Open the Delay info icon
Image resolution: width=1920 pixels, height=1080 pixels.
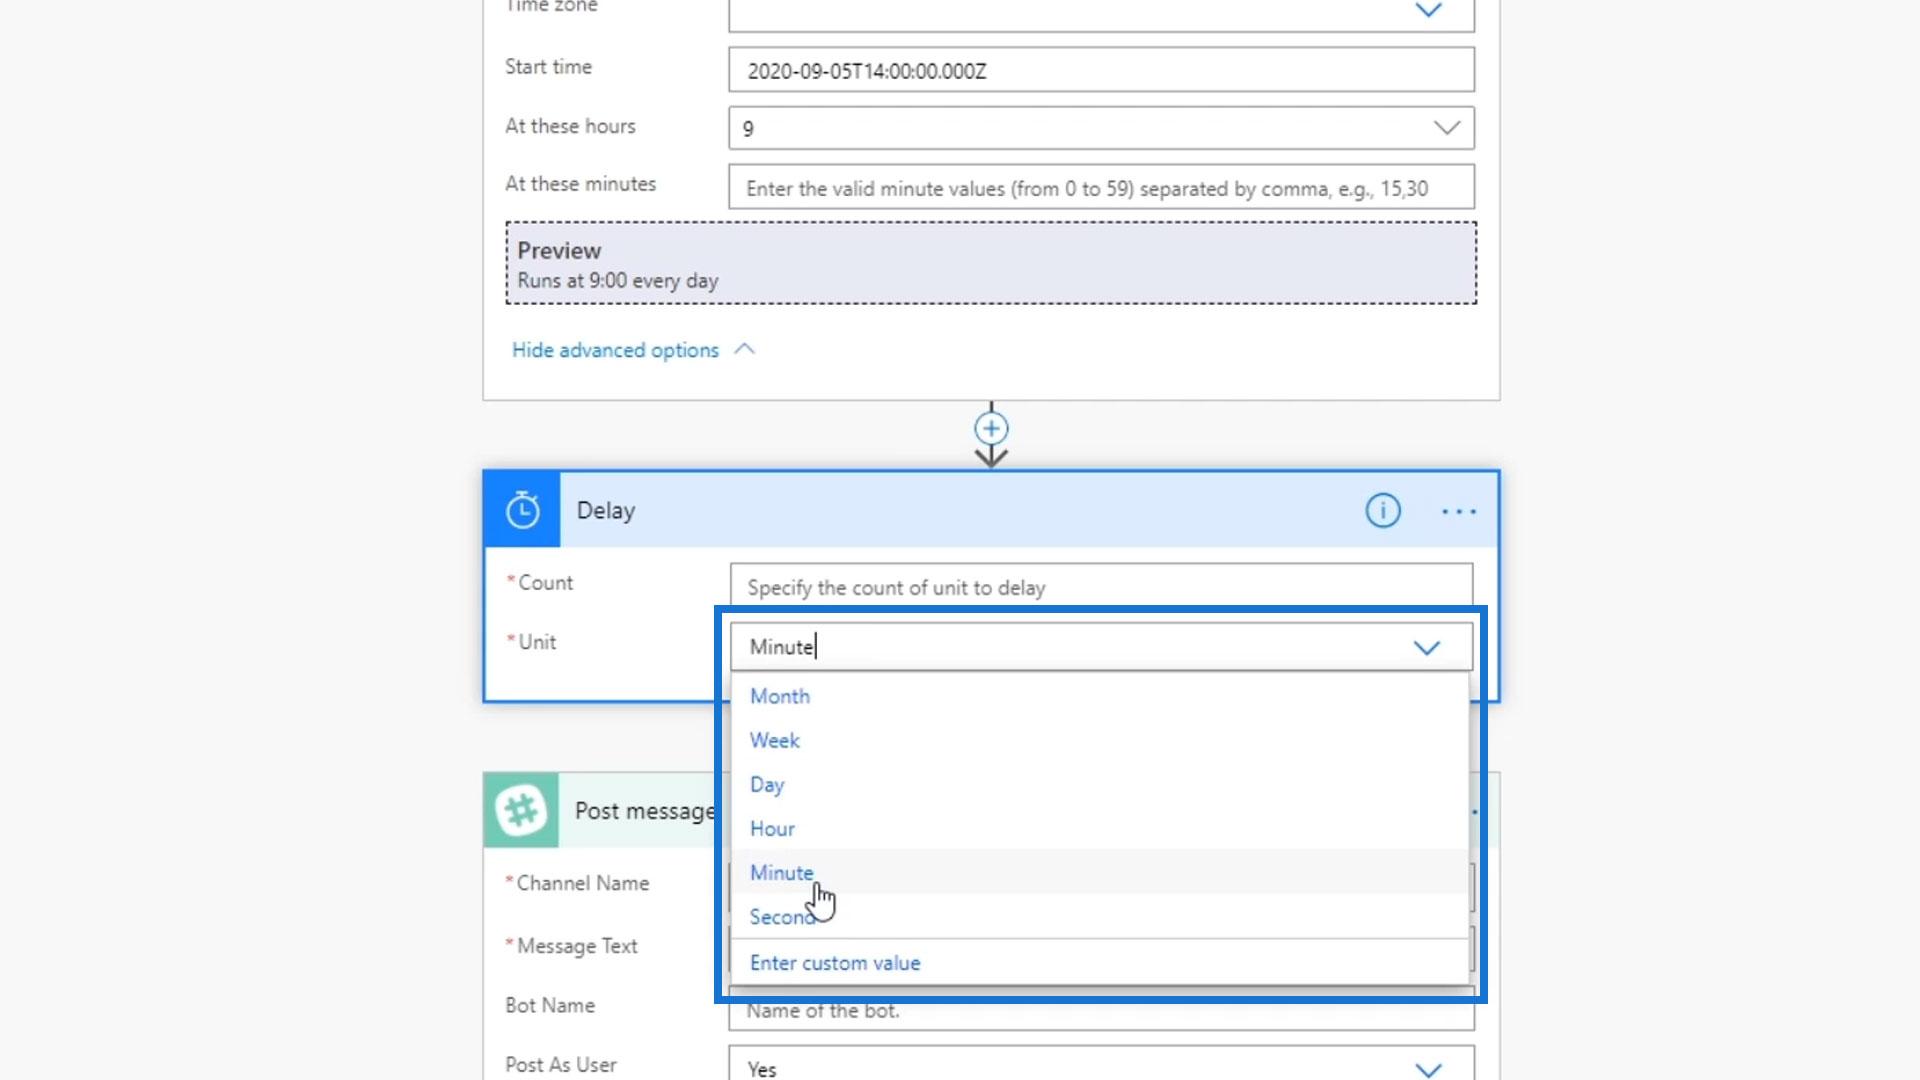[x=1383, y=511]
